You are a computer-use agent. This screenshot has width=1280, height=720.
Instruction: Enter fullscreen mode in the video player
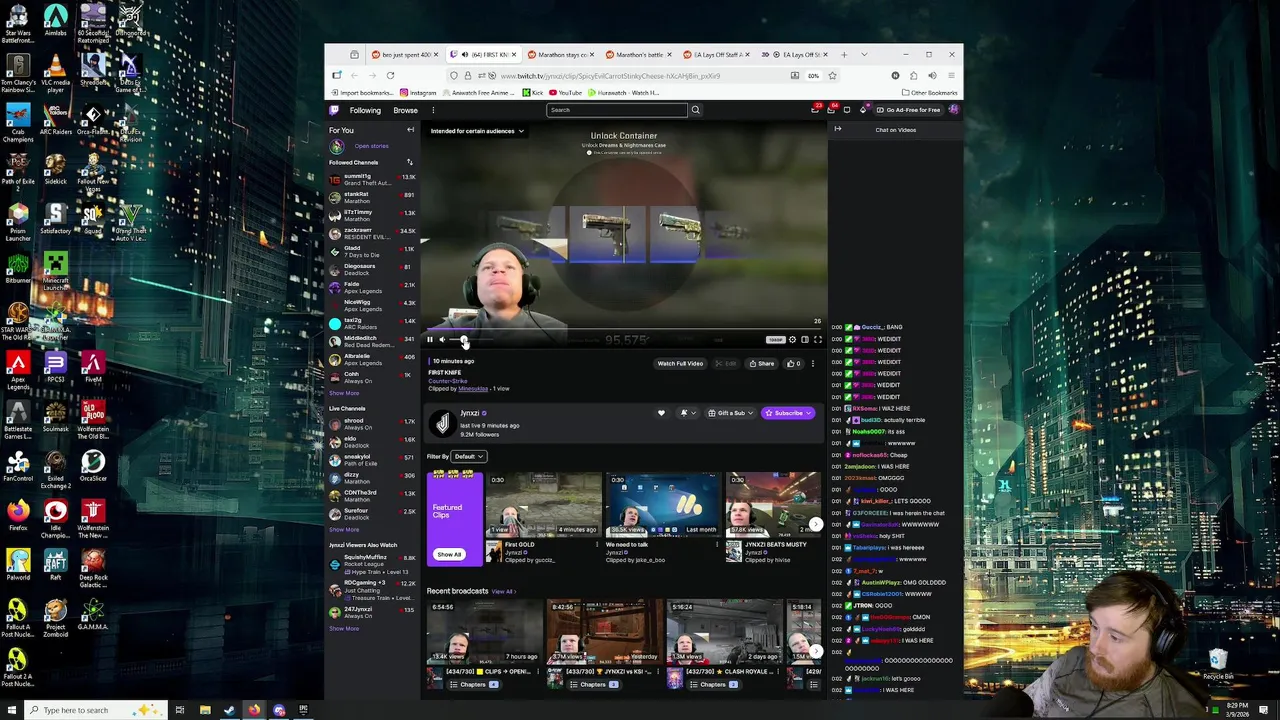[817, 340]
